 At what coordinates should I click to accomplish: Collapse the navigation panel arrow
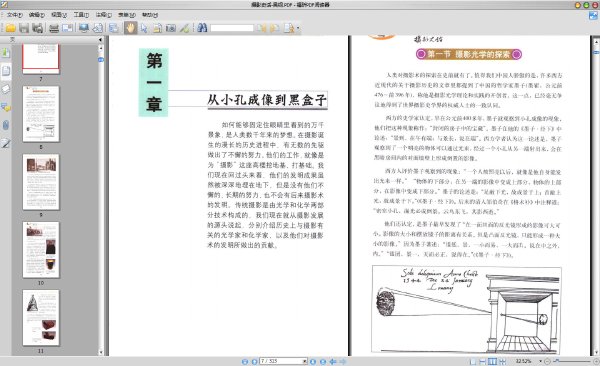[x=100, y=40]
